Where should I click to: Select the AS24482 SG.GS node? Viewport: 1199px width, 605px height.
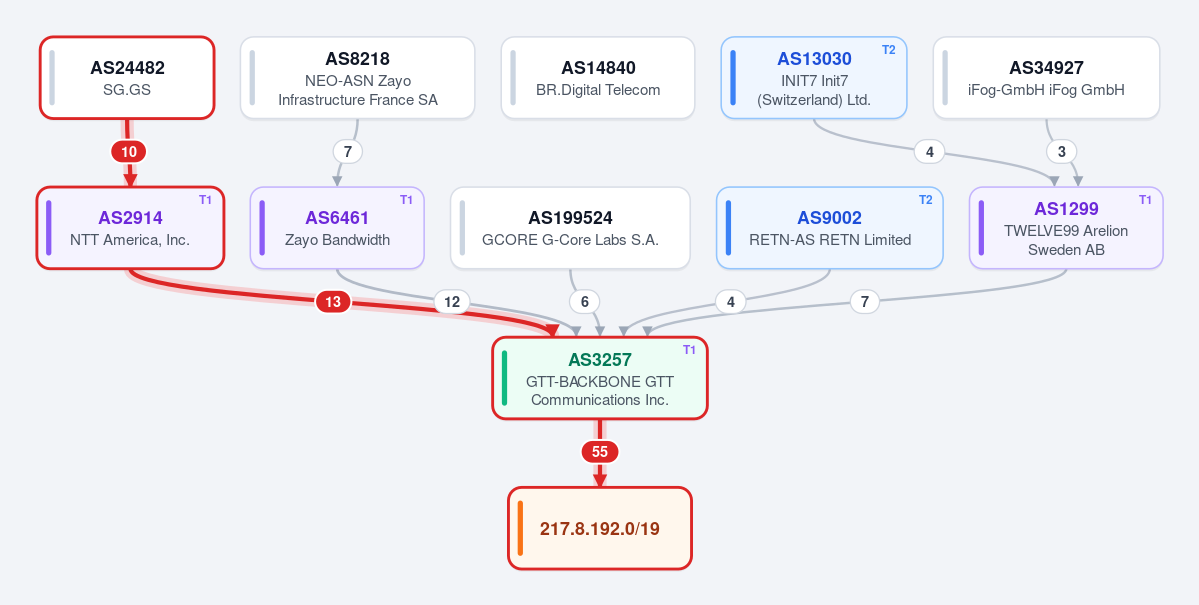click(x=127, y=78)
